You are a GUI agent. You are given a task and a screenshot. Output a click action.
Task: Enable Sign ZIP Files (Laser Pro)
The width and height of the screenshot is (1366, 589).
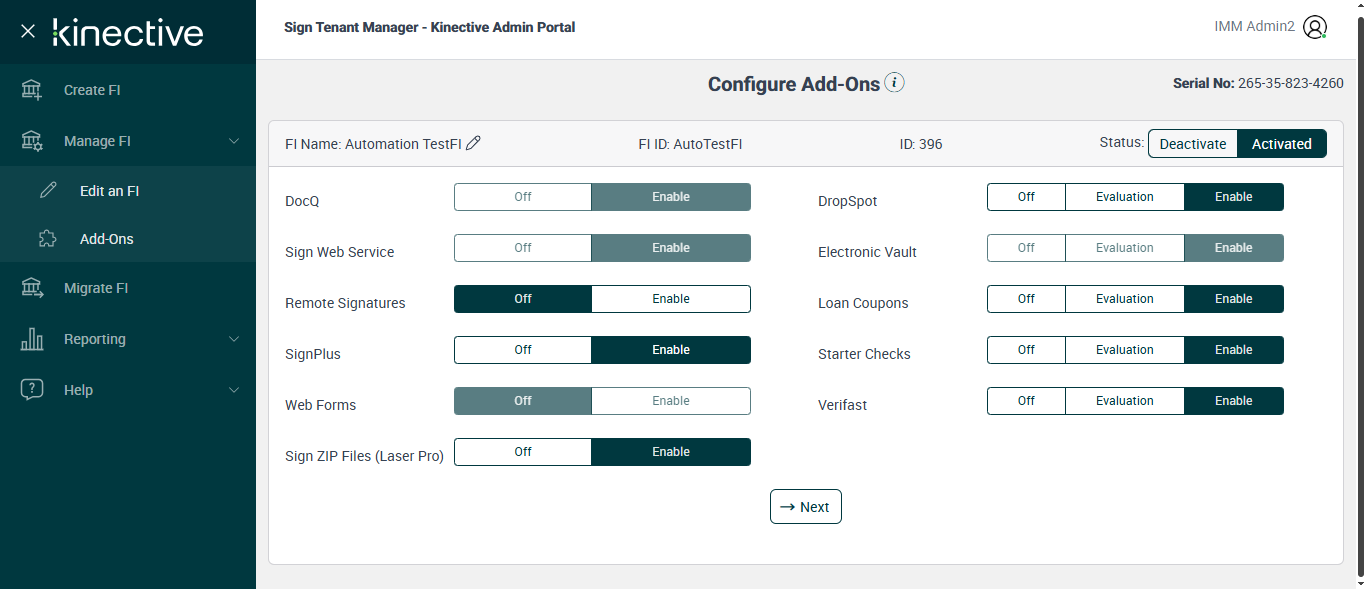(671, 452)
